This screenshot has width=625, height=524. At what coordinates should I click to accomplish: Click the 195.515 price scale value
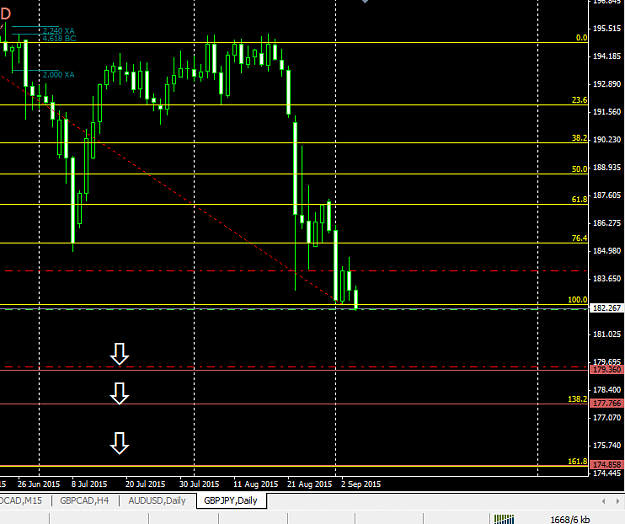[607, 28]
